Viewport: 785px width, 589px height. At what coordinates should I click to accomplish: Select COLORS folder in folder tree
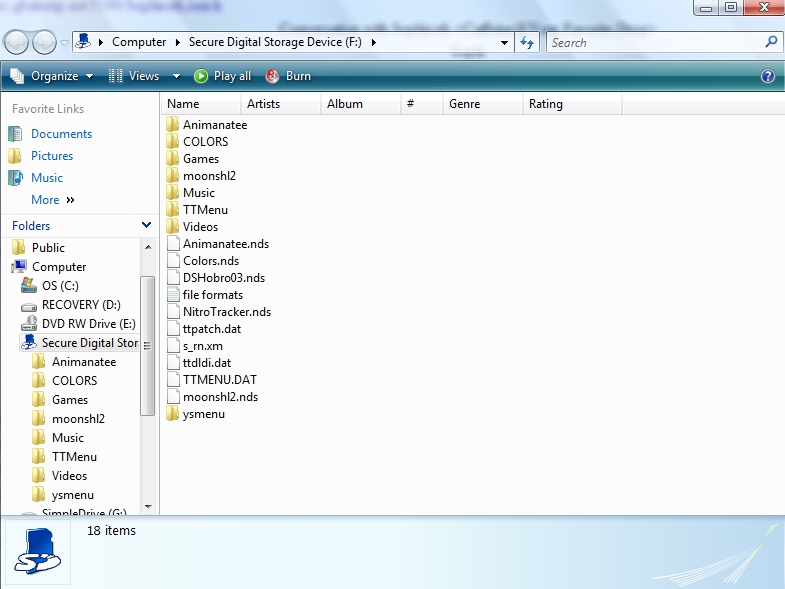click(x=75, y=381)
